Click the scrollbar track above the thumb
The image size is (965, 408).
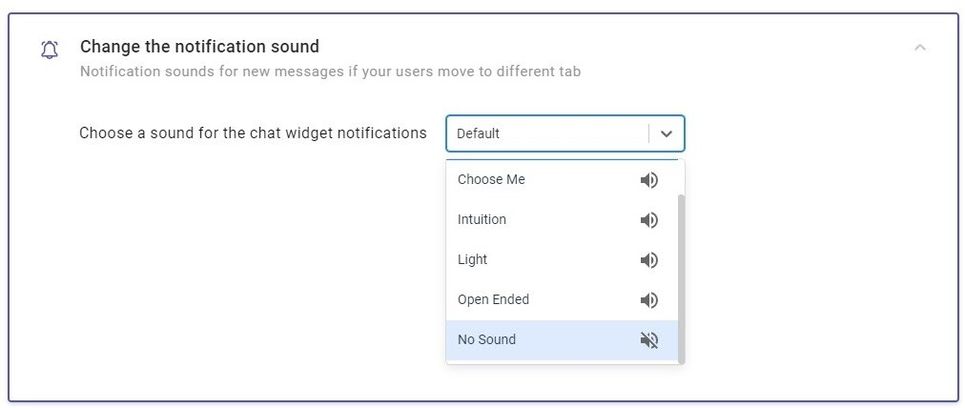pos(681,177)
